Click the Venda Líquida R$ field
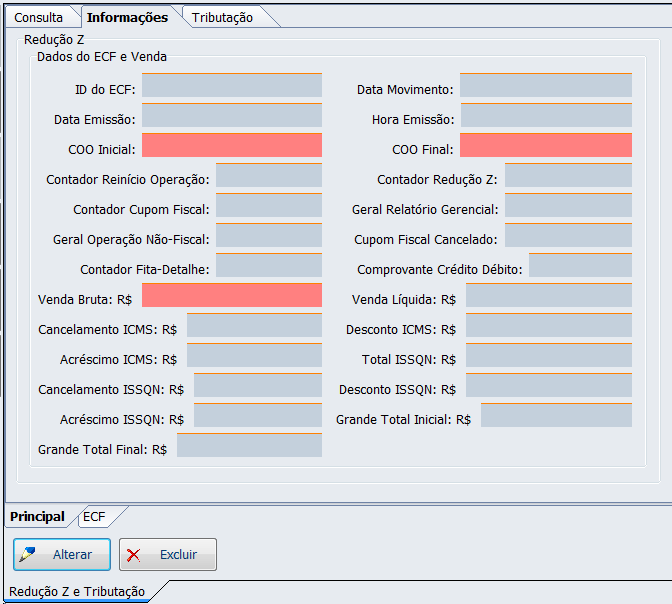Viewport: 672px width, 604px height. (548, 296)
